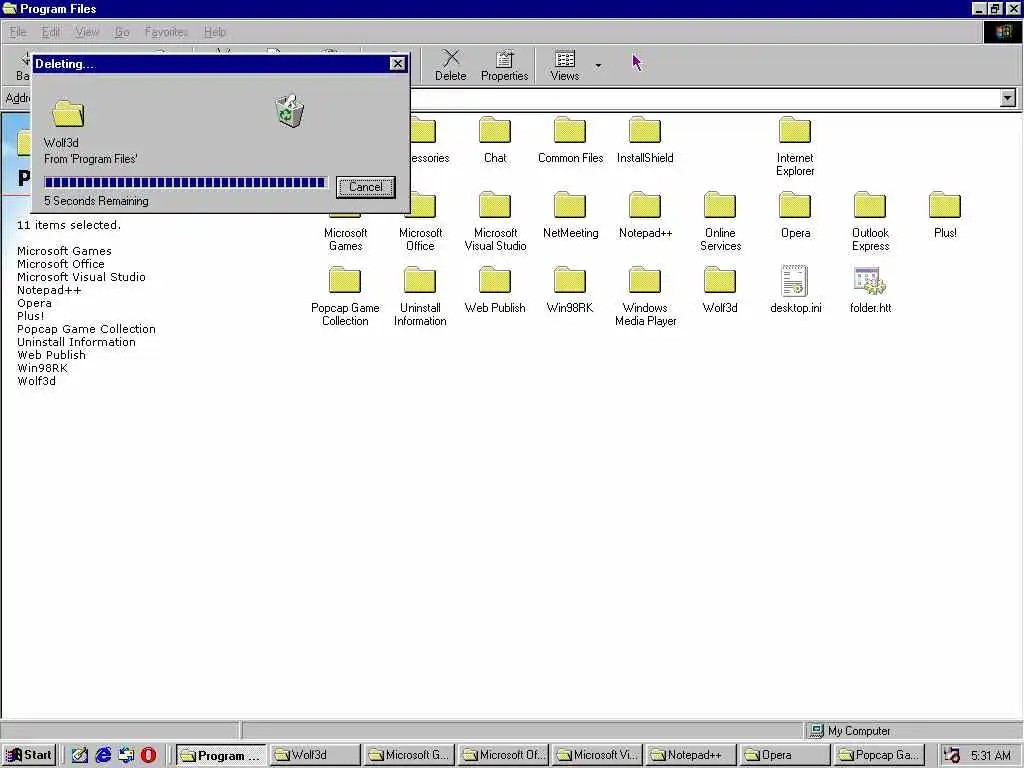Switch to Microsoft G... taskbar window
The image size is (1024, 768).
pos(409,755)
